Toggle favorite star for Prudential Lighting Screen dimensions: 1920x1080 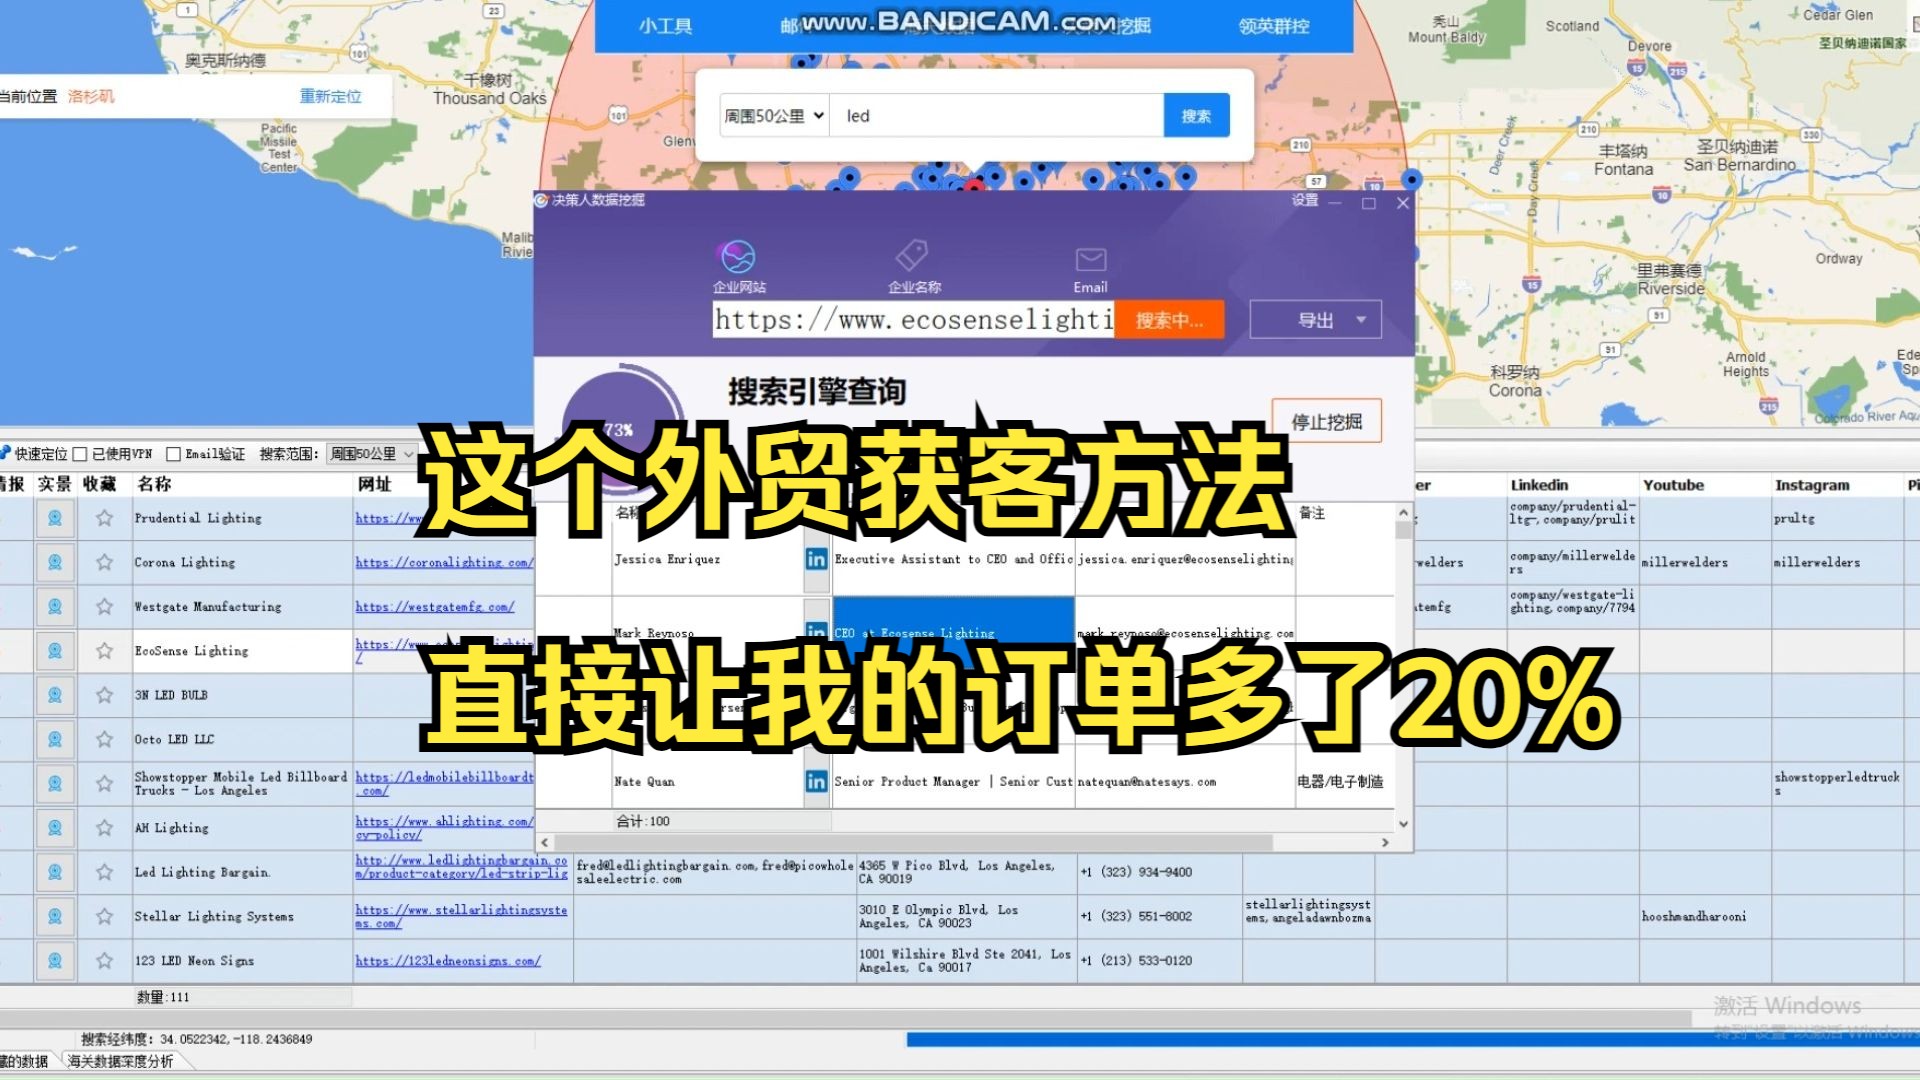tap(104, 518)
